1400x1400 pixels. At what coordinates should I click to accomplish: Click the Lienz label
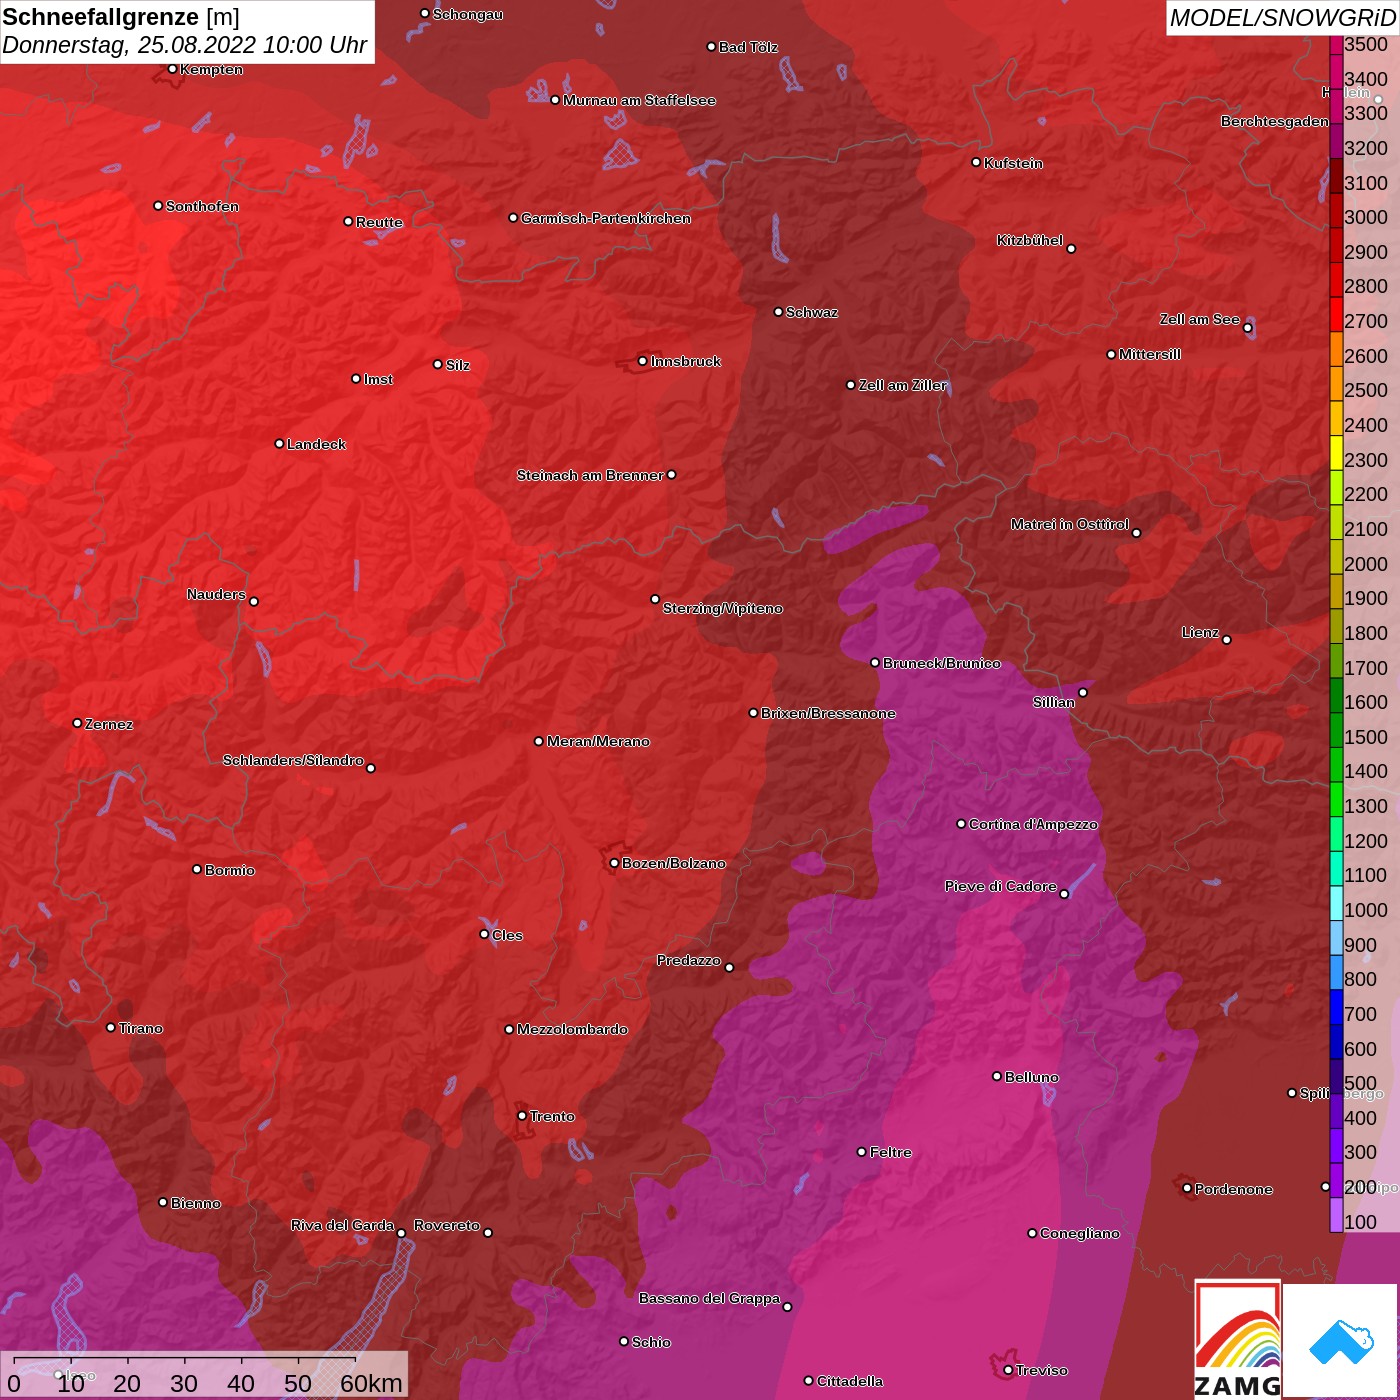click(x=1200, y=632)
